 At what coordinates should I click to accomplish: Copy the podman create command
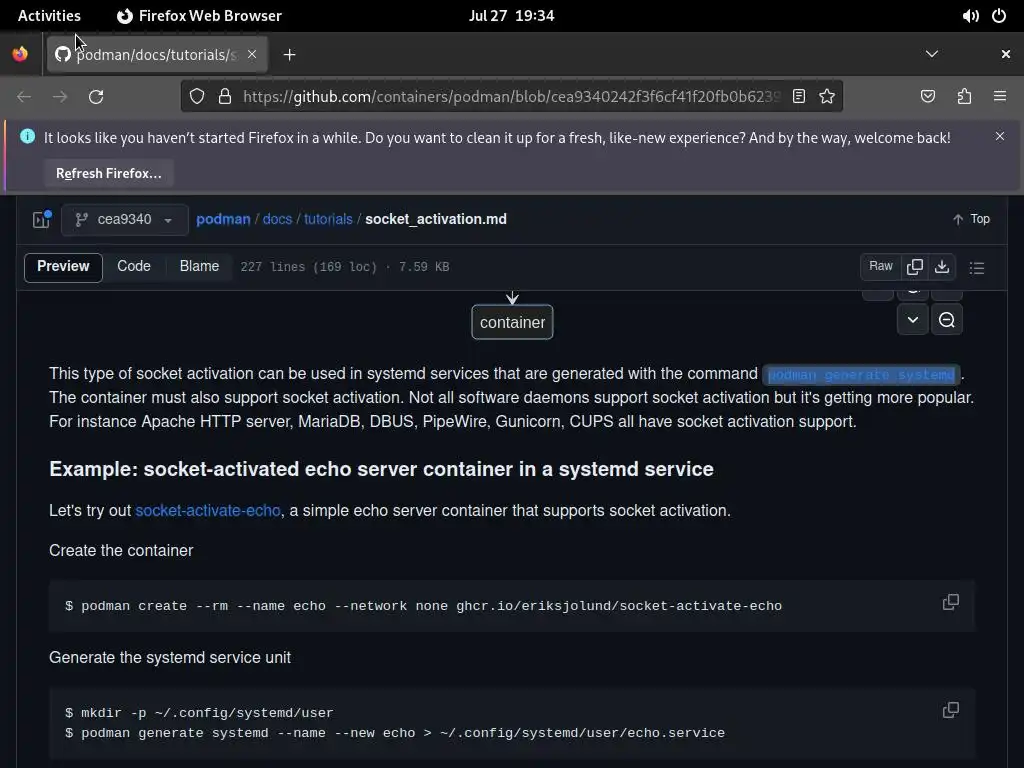950,602
